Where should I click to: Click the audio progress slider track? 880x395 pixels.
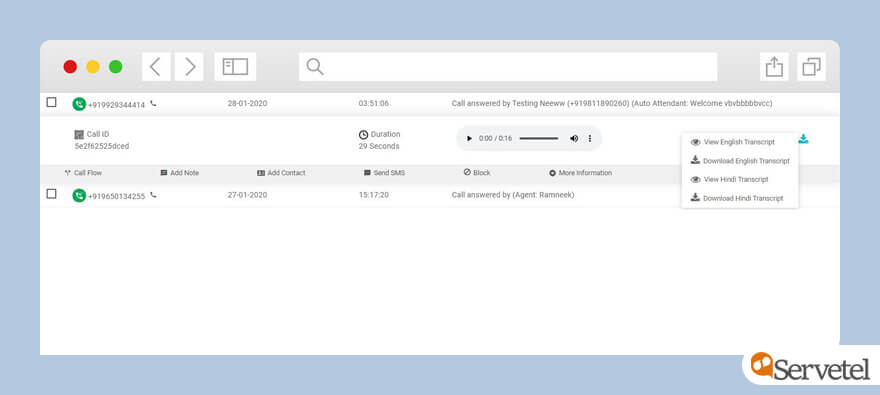(x=539, y=138)
